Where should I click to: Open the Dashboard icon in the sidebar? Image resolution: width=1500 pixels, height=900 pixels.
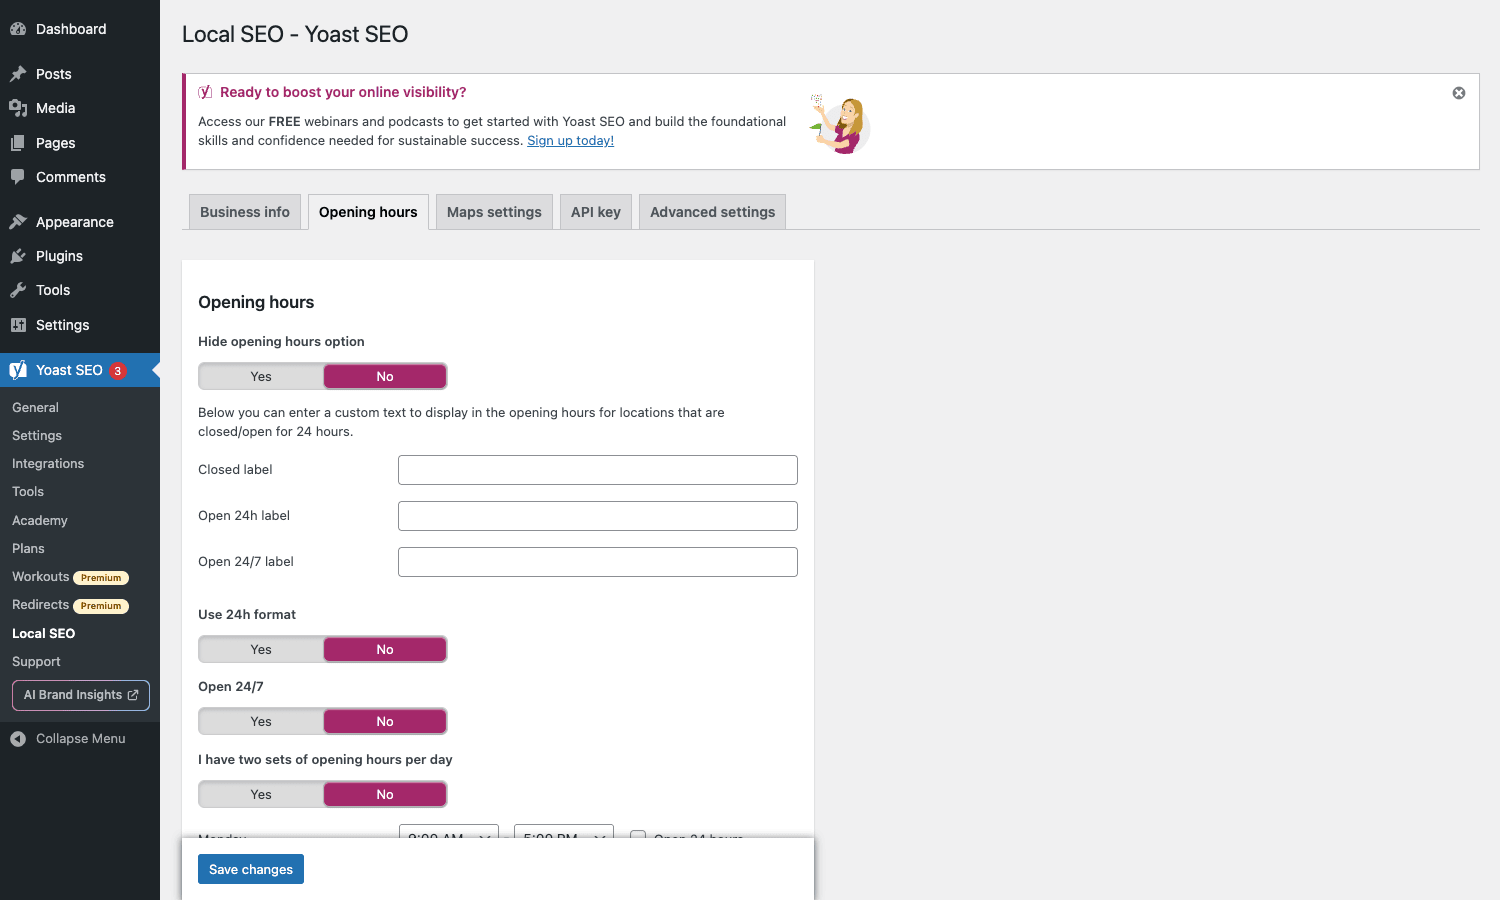click(18, 29)
